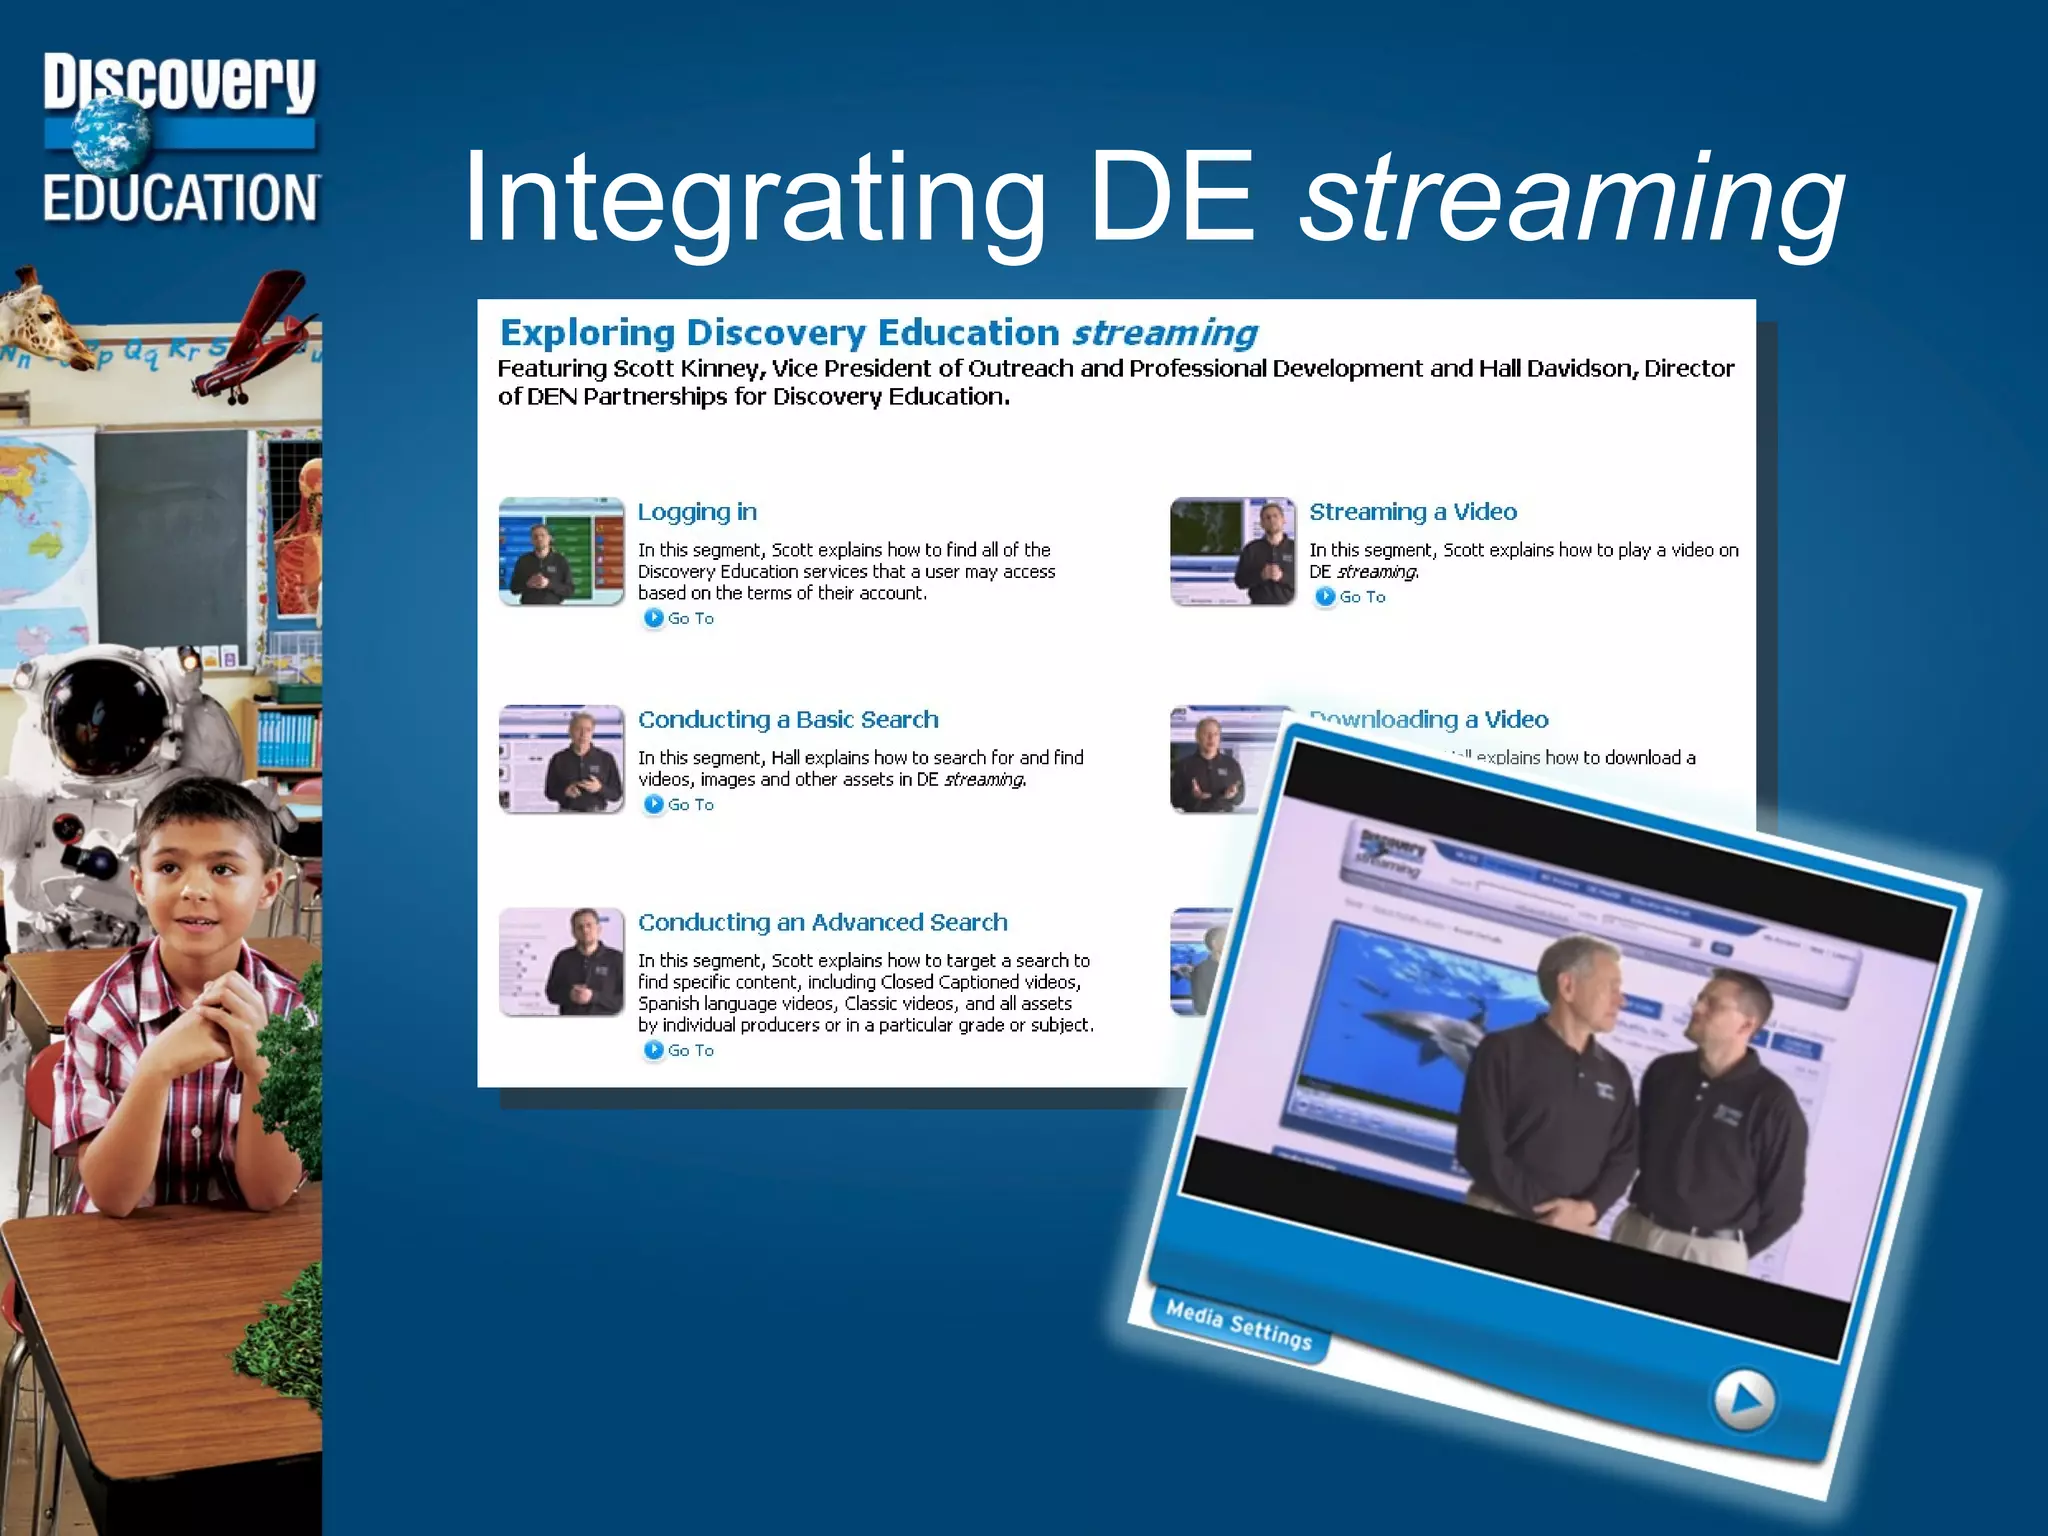This screenshot has width=2048, height=1536.
Task: Click the Go To text under Basic Search
Action: pyautogui.click(x=691, y=804)
